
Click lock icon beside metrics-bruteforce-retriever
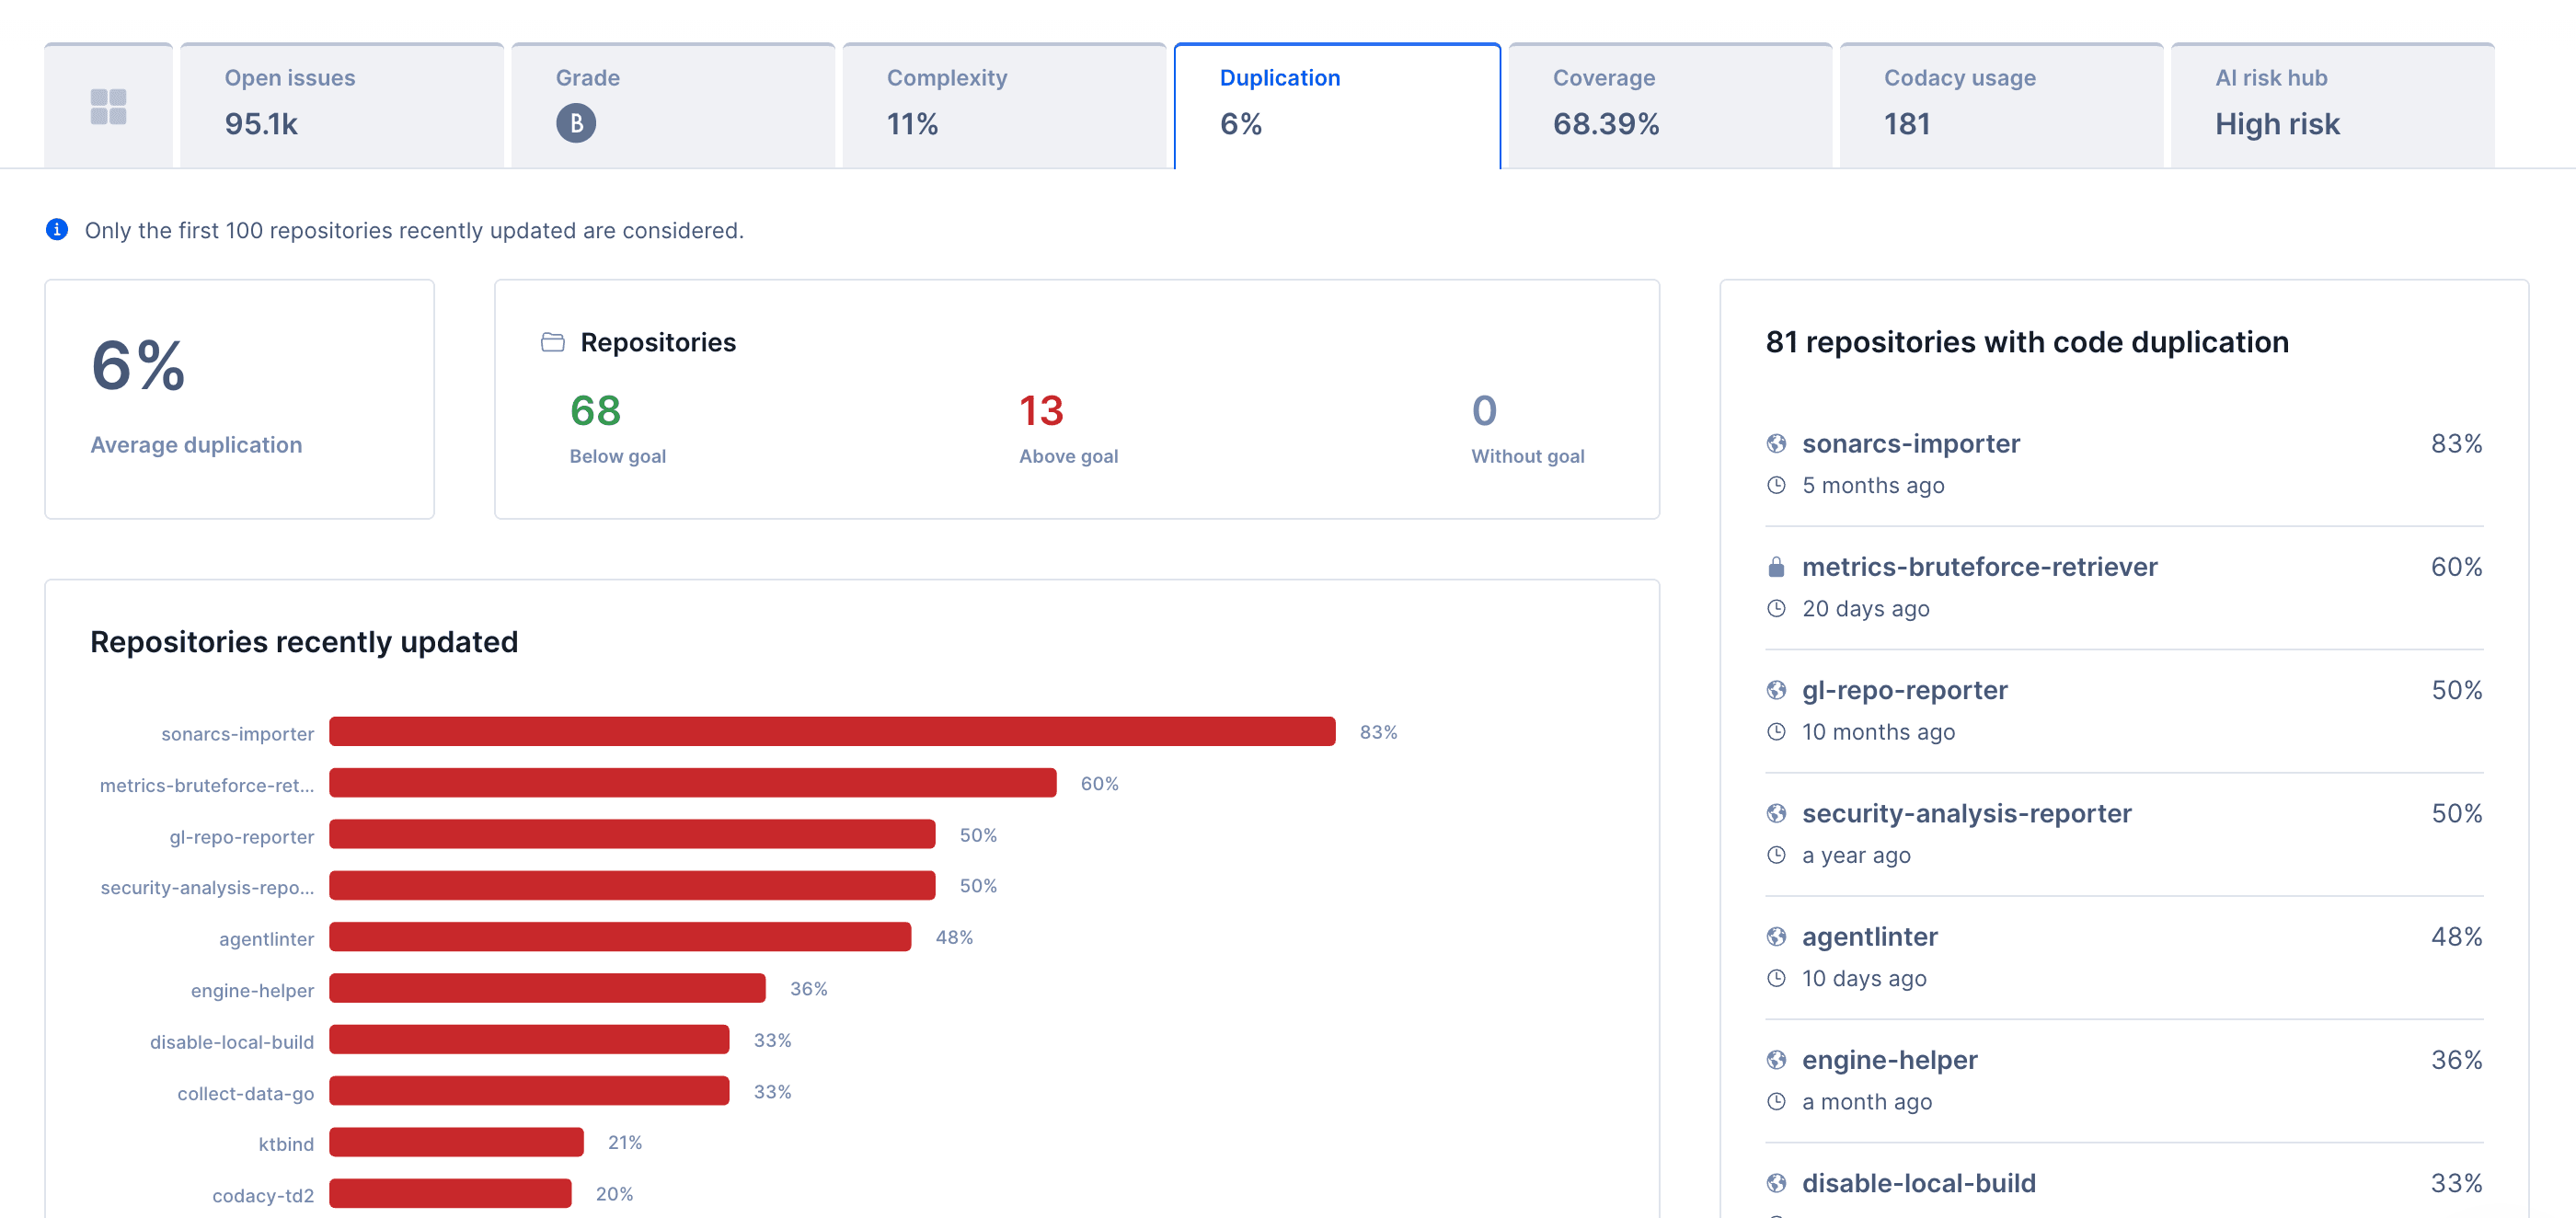1776,567
